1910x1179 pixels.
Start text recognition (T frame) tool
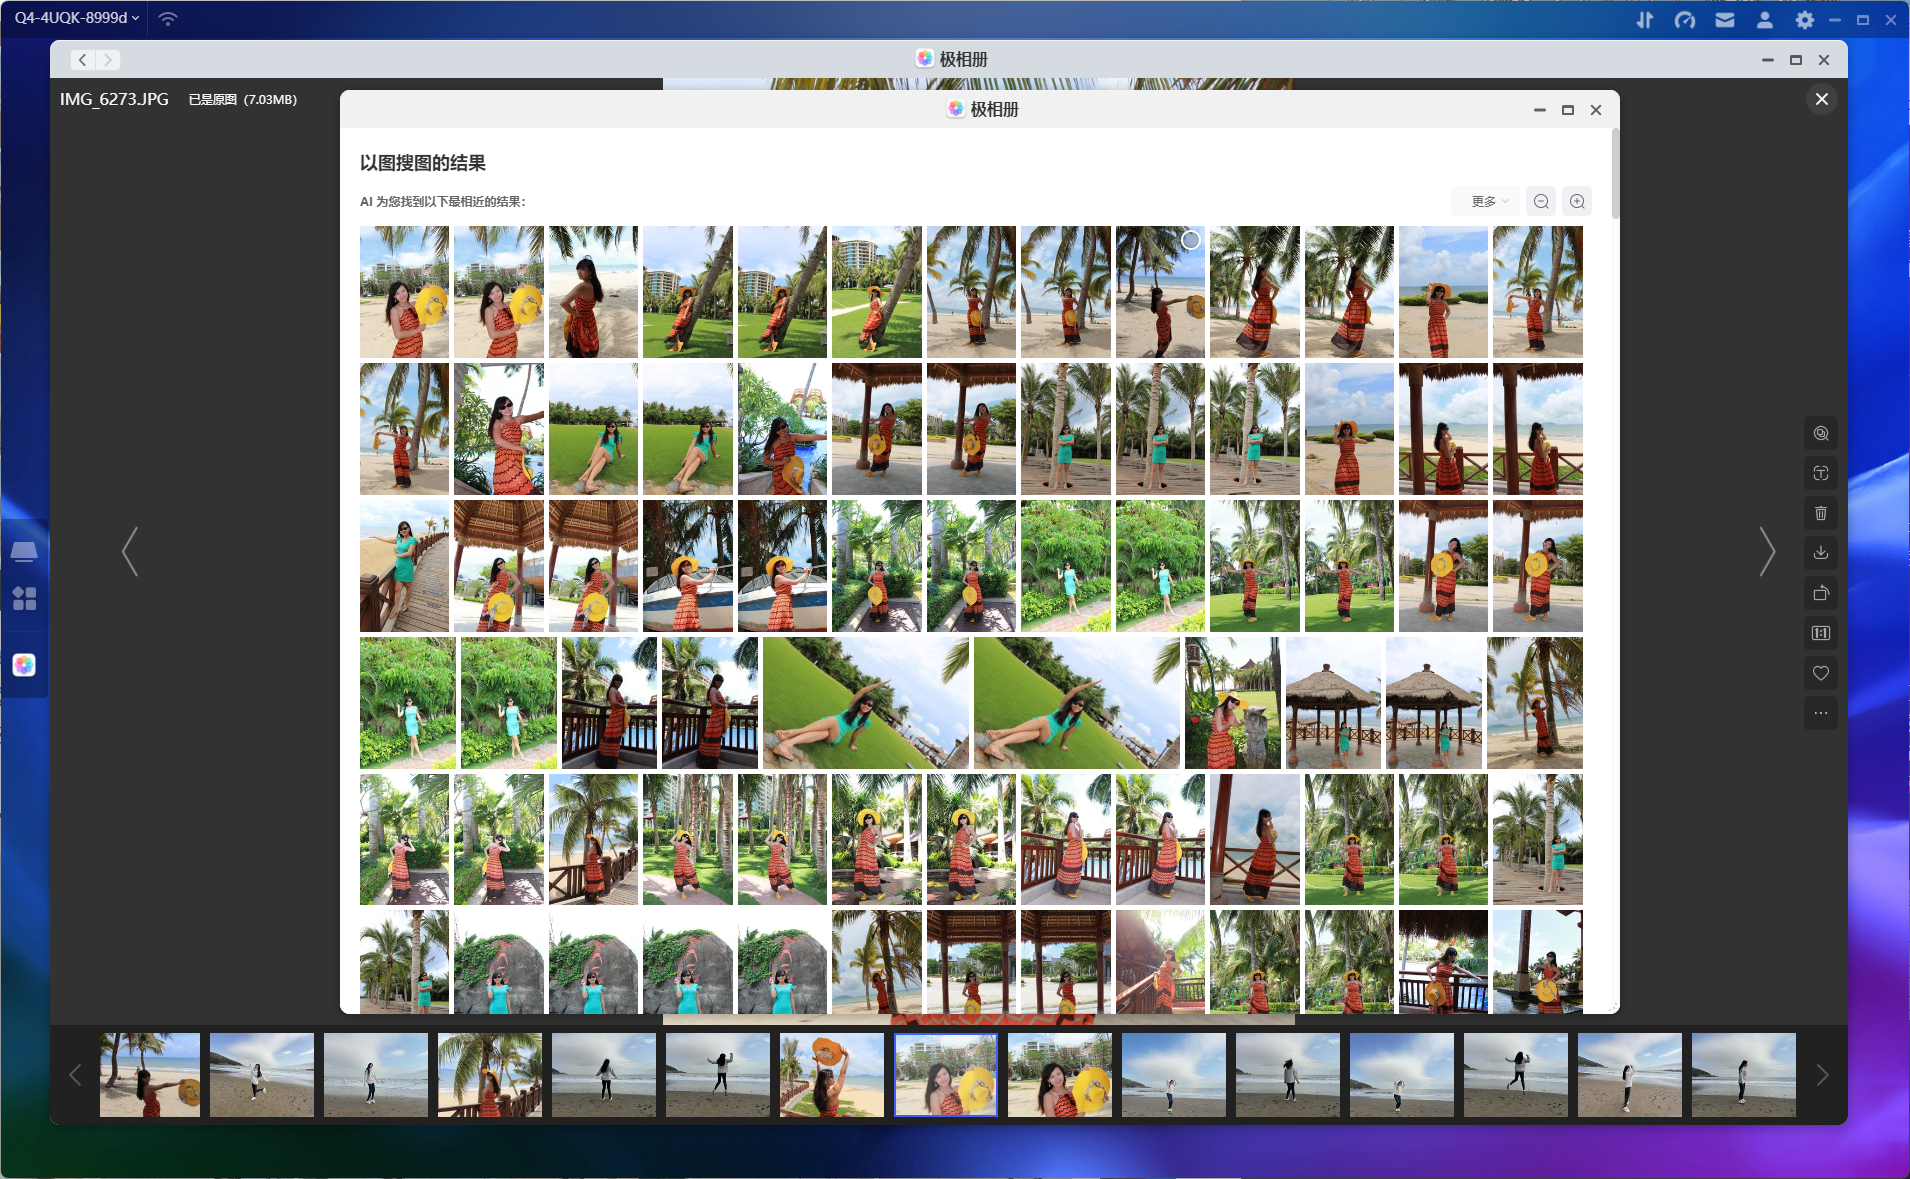click(1821, 473)
